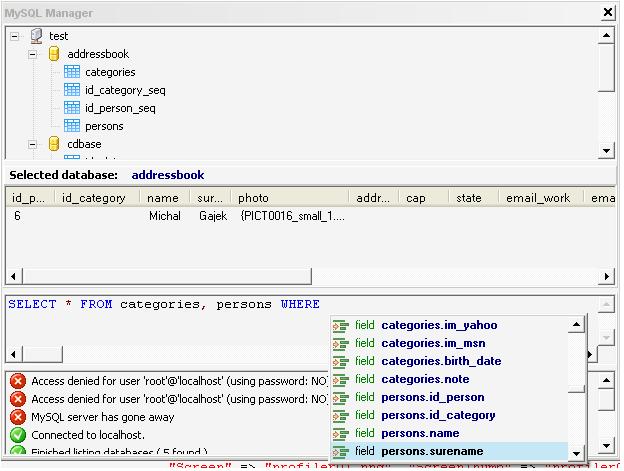Choose categories.im_msn from autocomplete list
The height and width of the screenshot is (471, 624).
tap(450, 343)
